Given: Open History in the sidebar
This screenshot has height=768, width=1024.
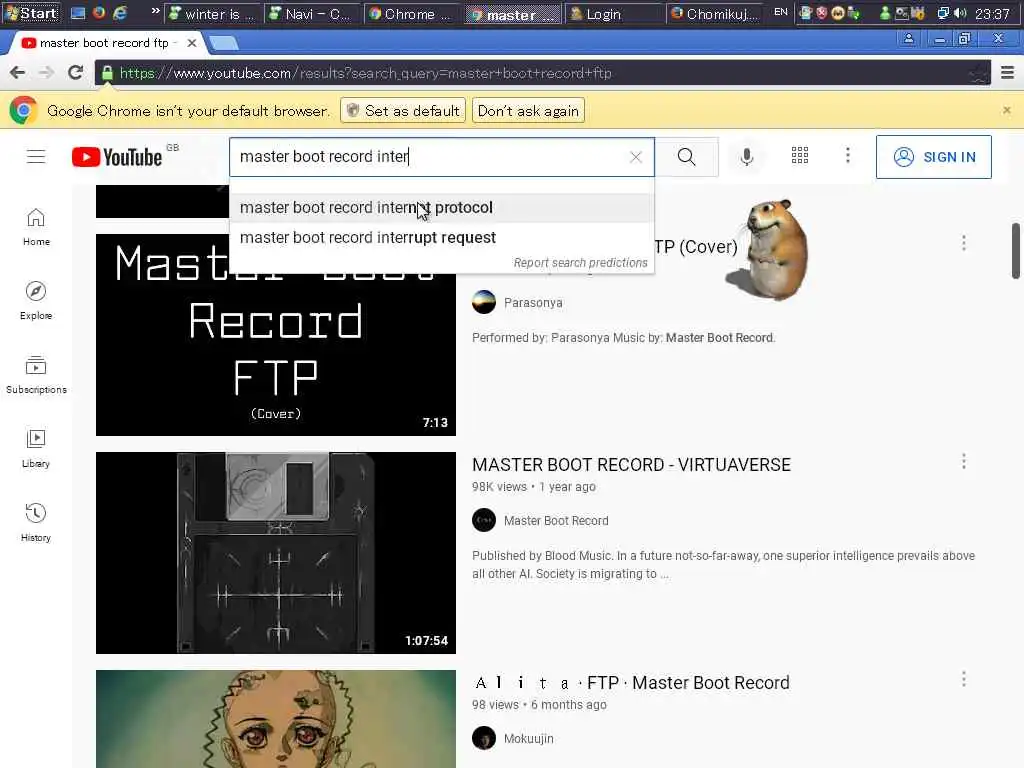Looking at the screenshot, I should click(36, 522).
